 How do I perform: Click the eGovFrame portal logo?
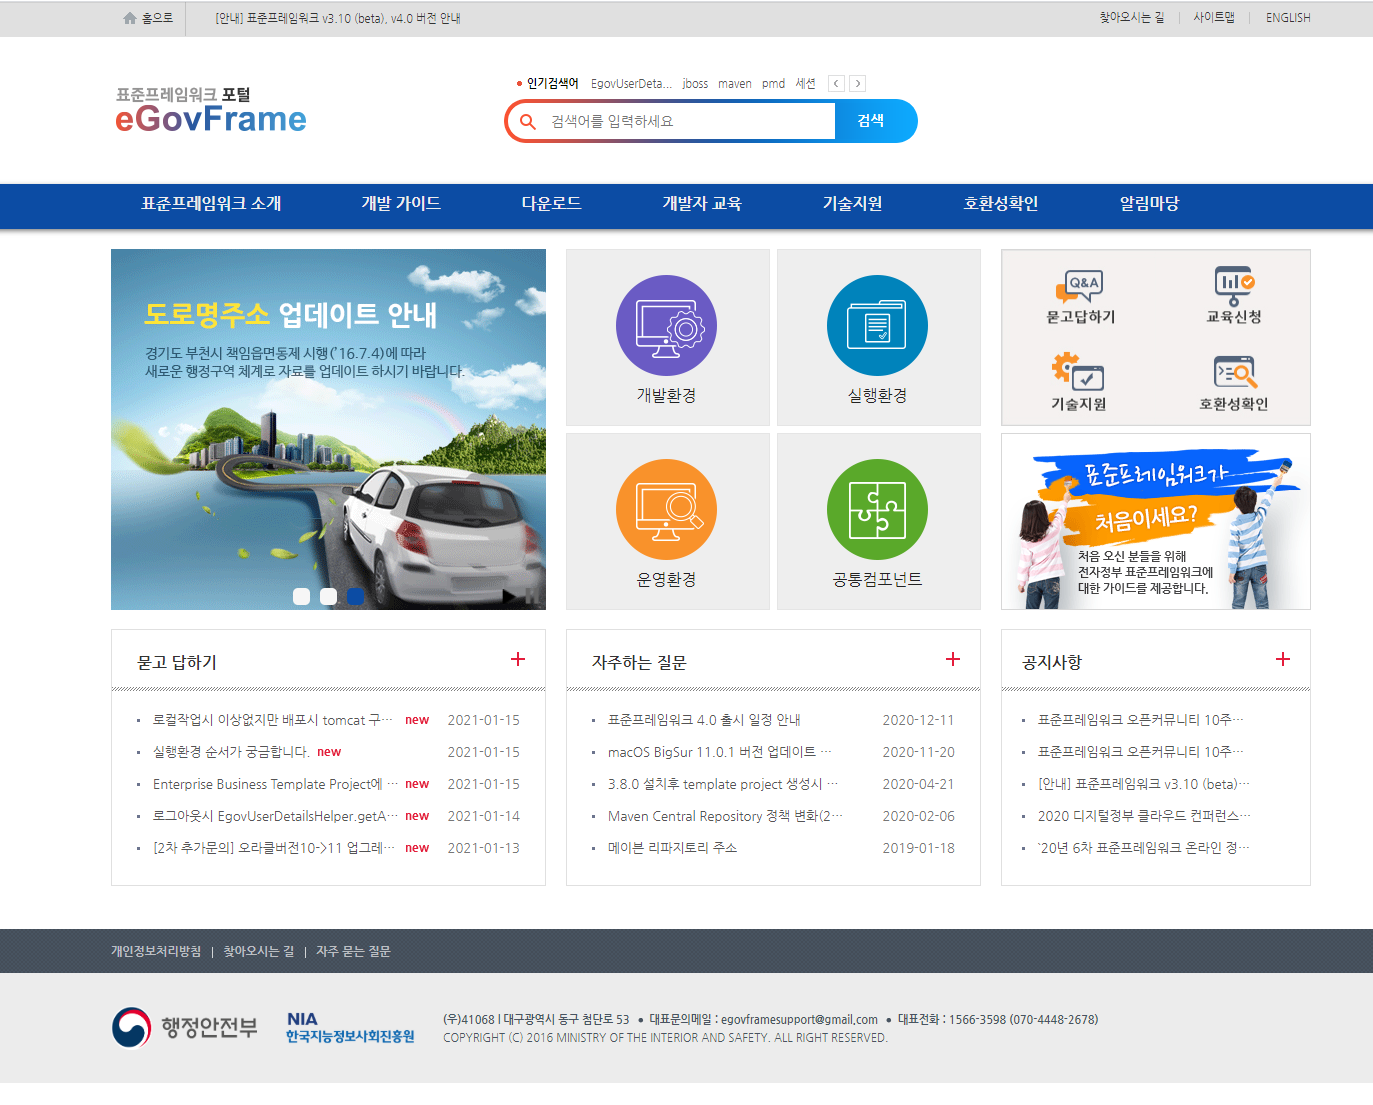[211, 110]
